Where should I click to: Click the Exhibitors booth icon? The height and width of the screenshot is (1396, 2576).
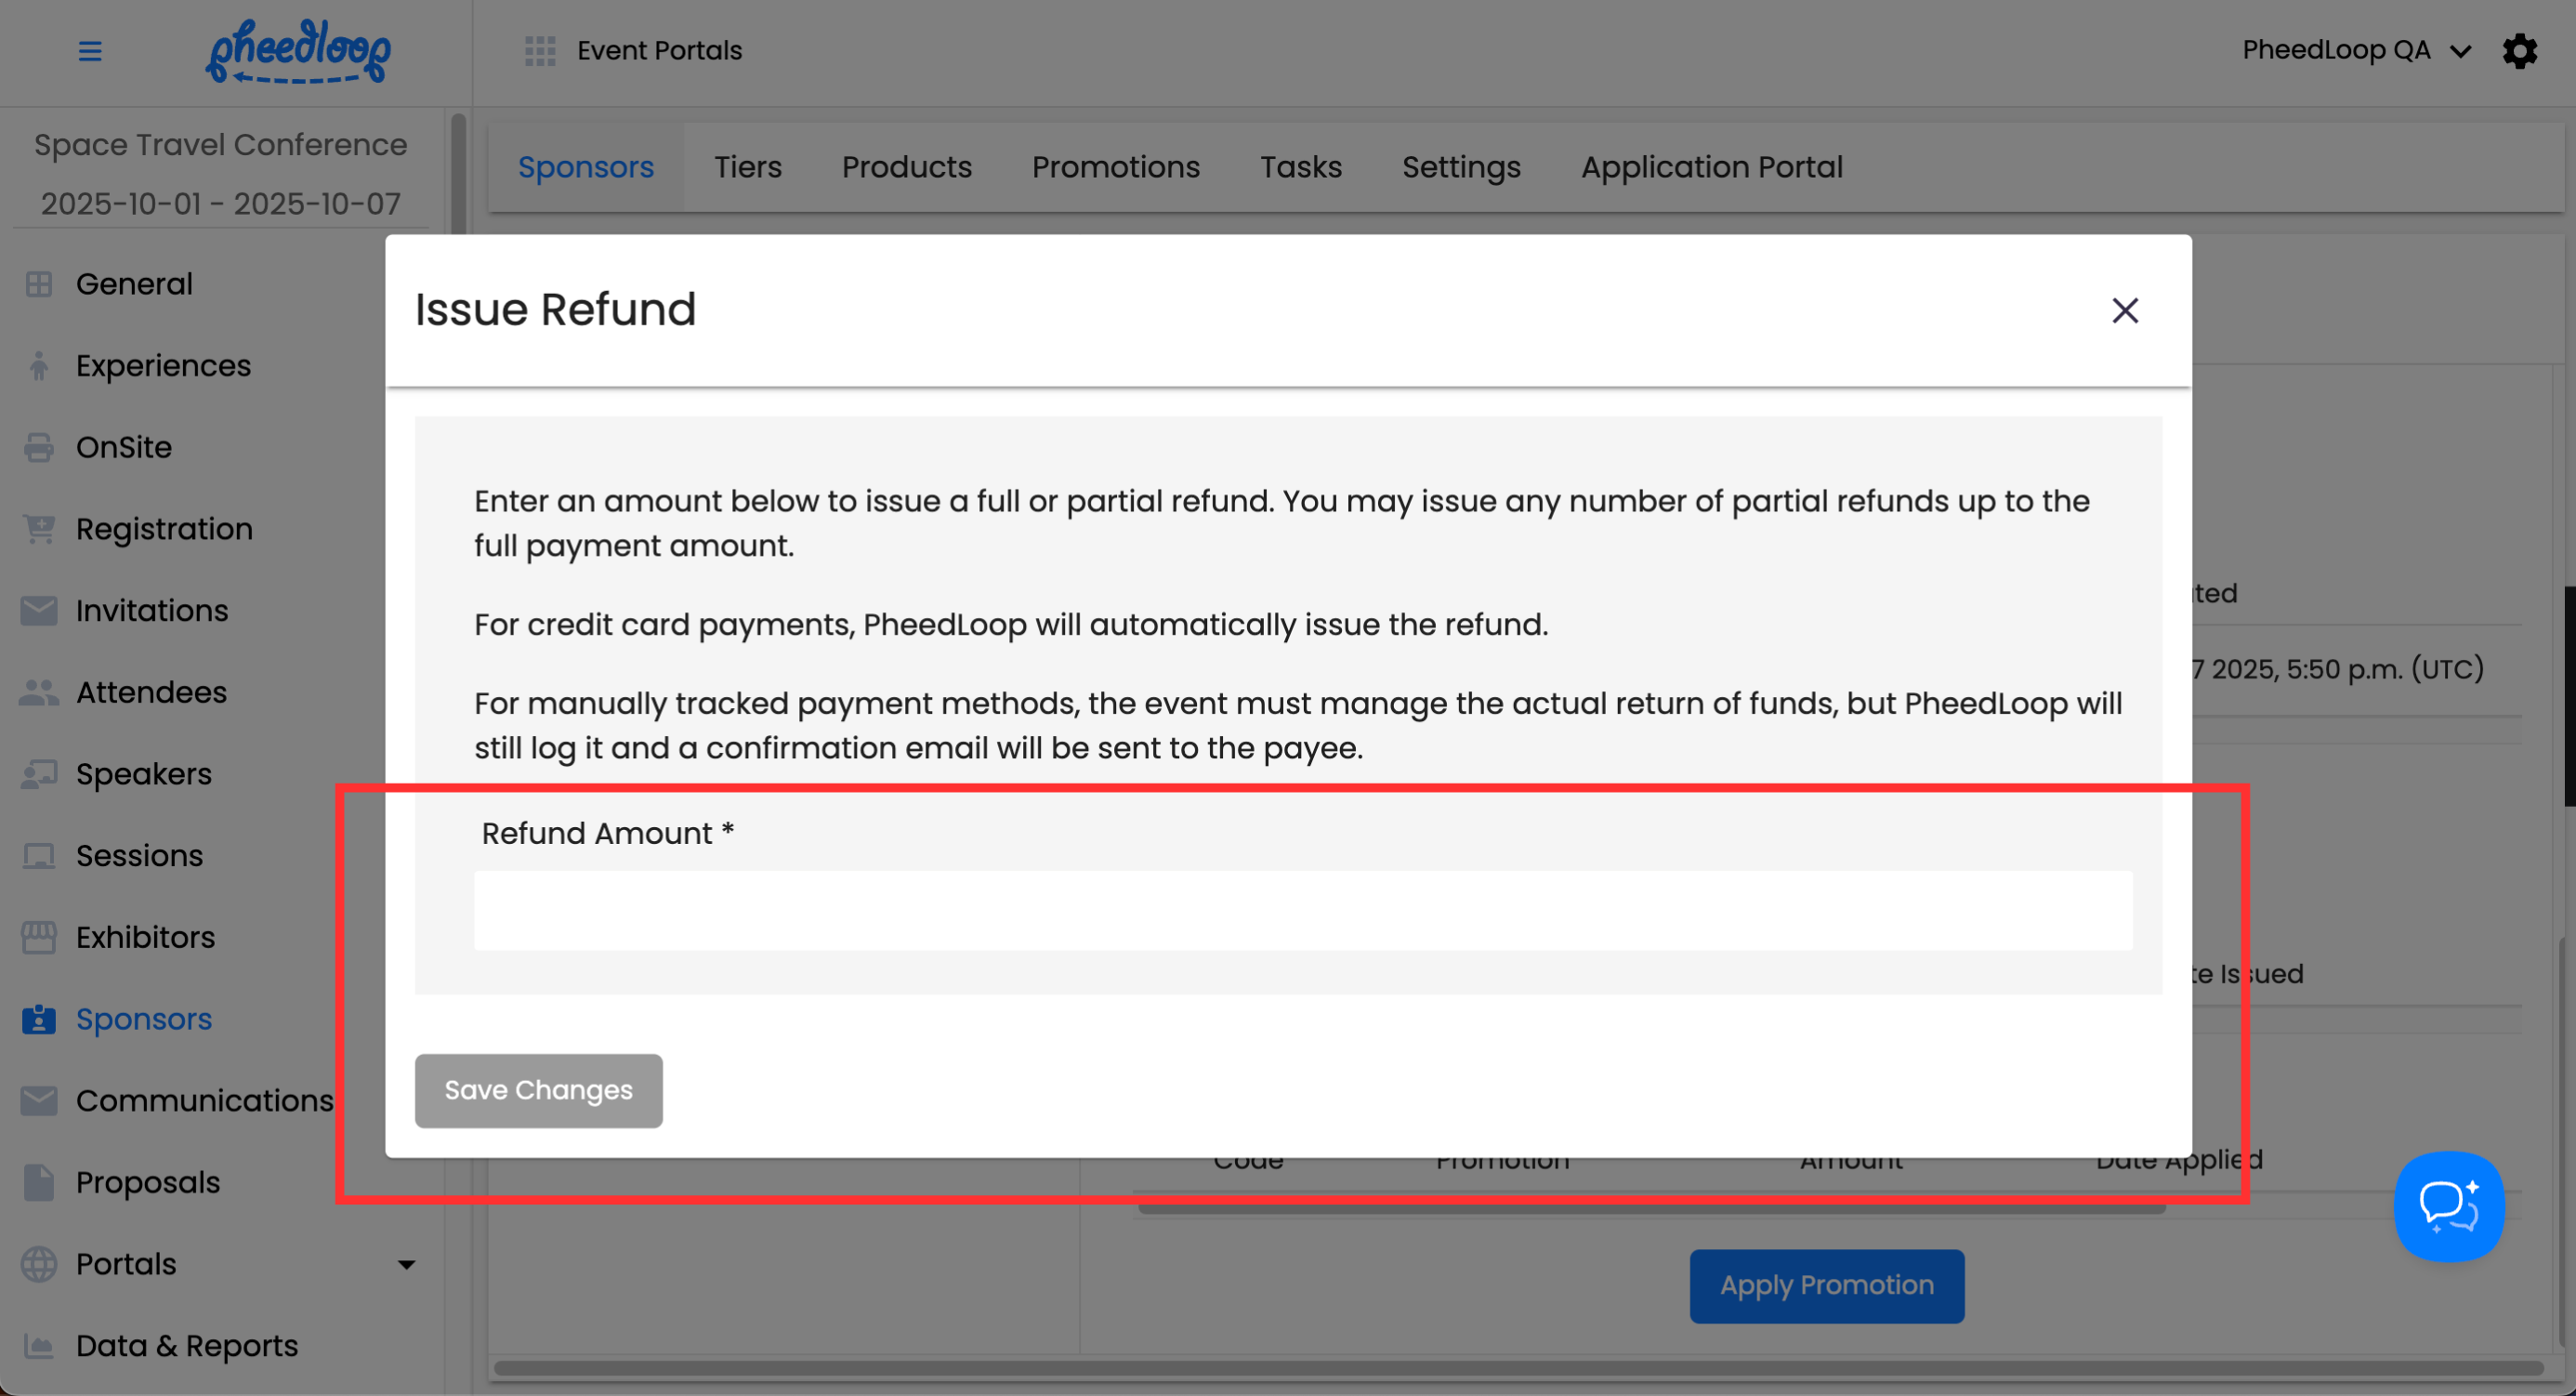click(39, 937)
